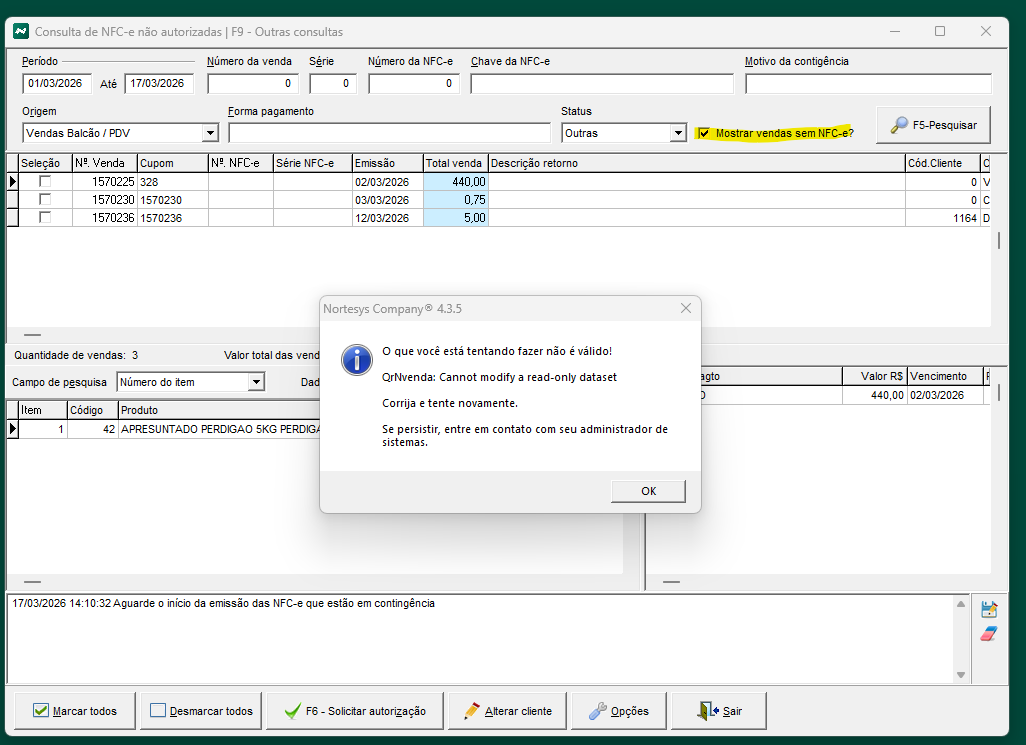
Task: Click the F5-Pesquisar magnifier icon
Action: point(899,126)
